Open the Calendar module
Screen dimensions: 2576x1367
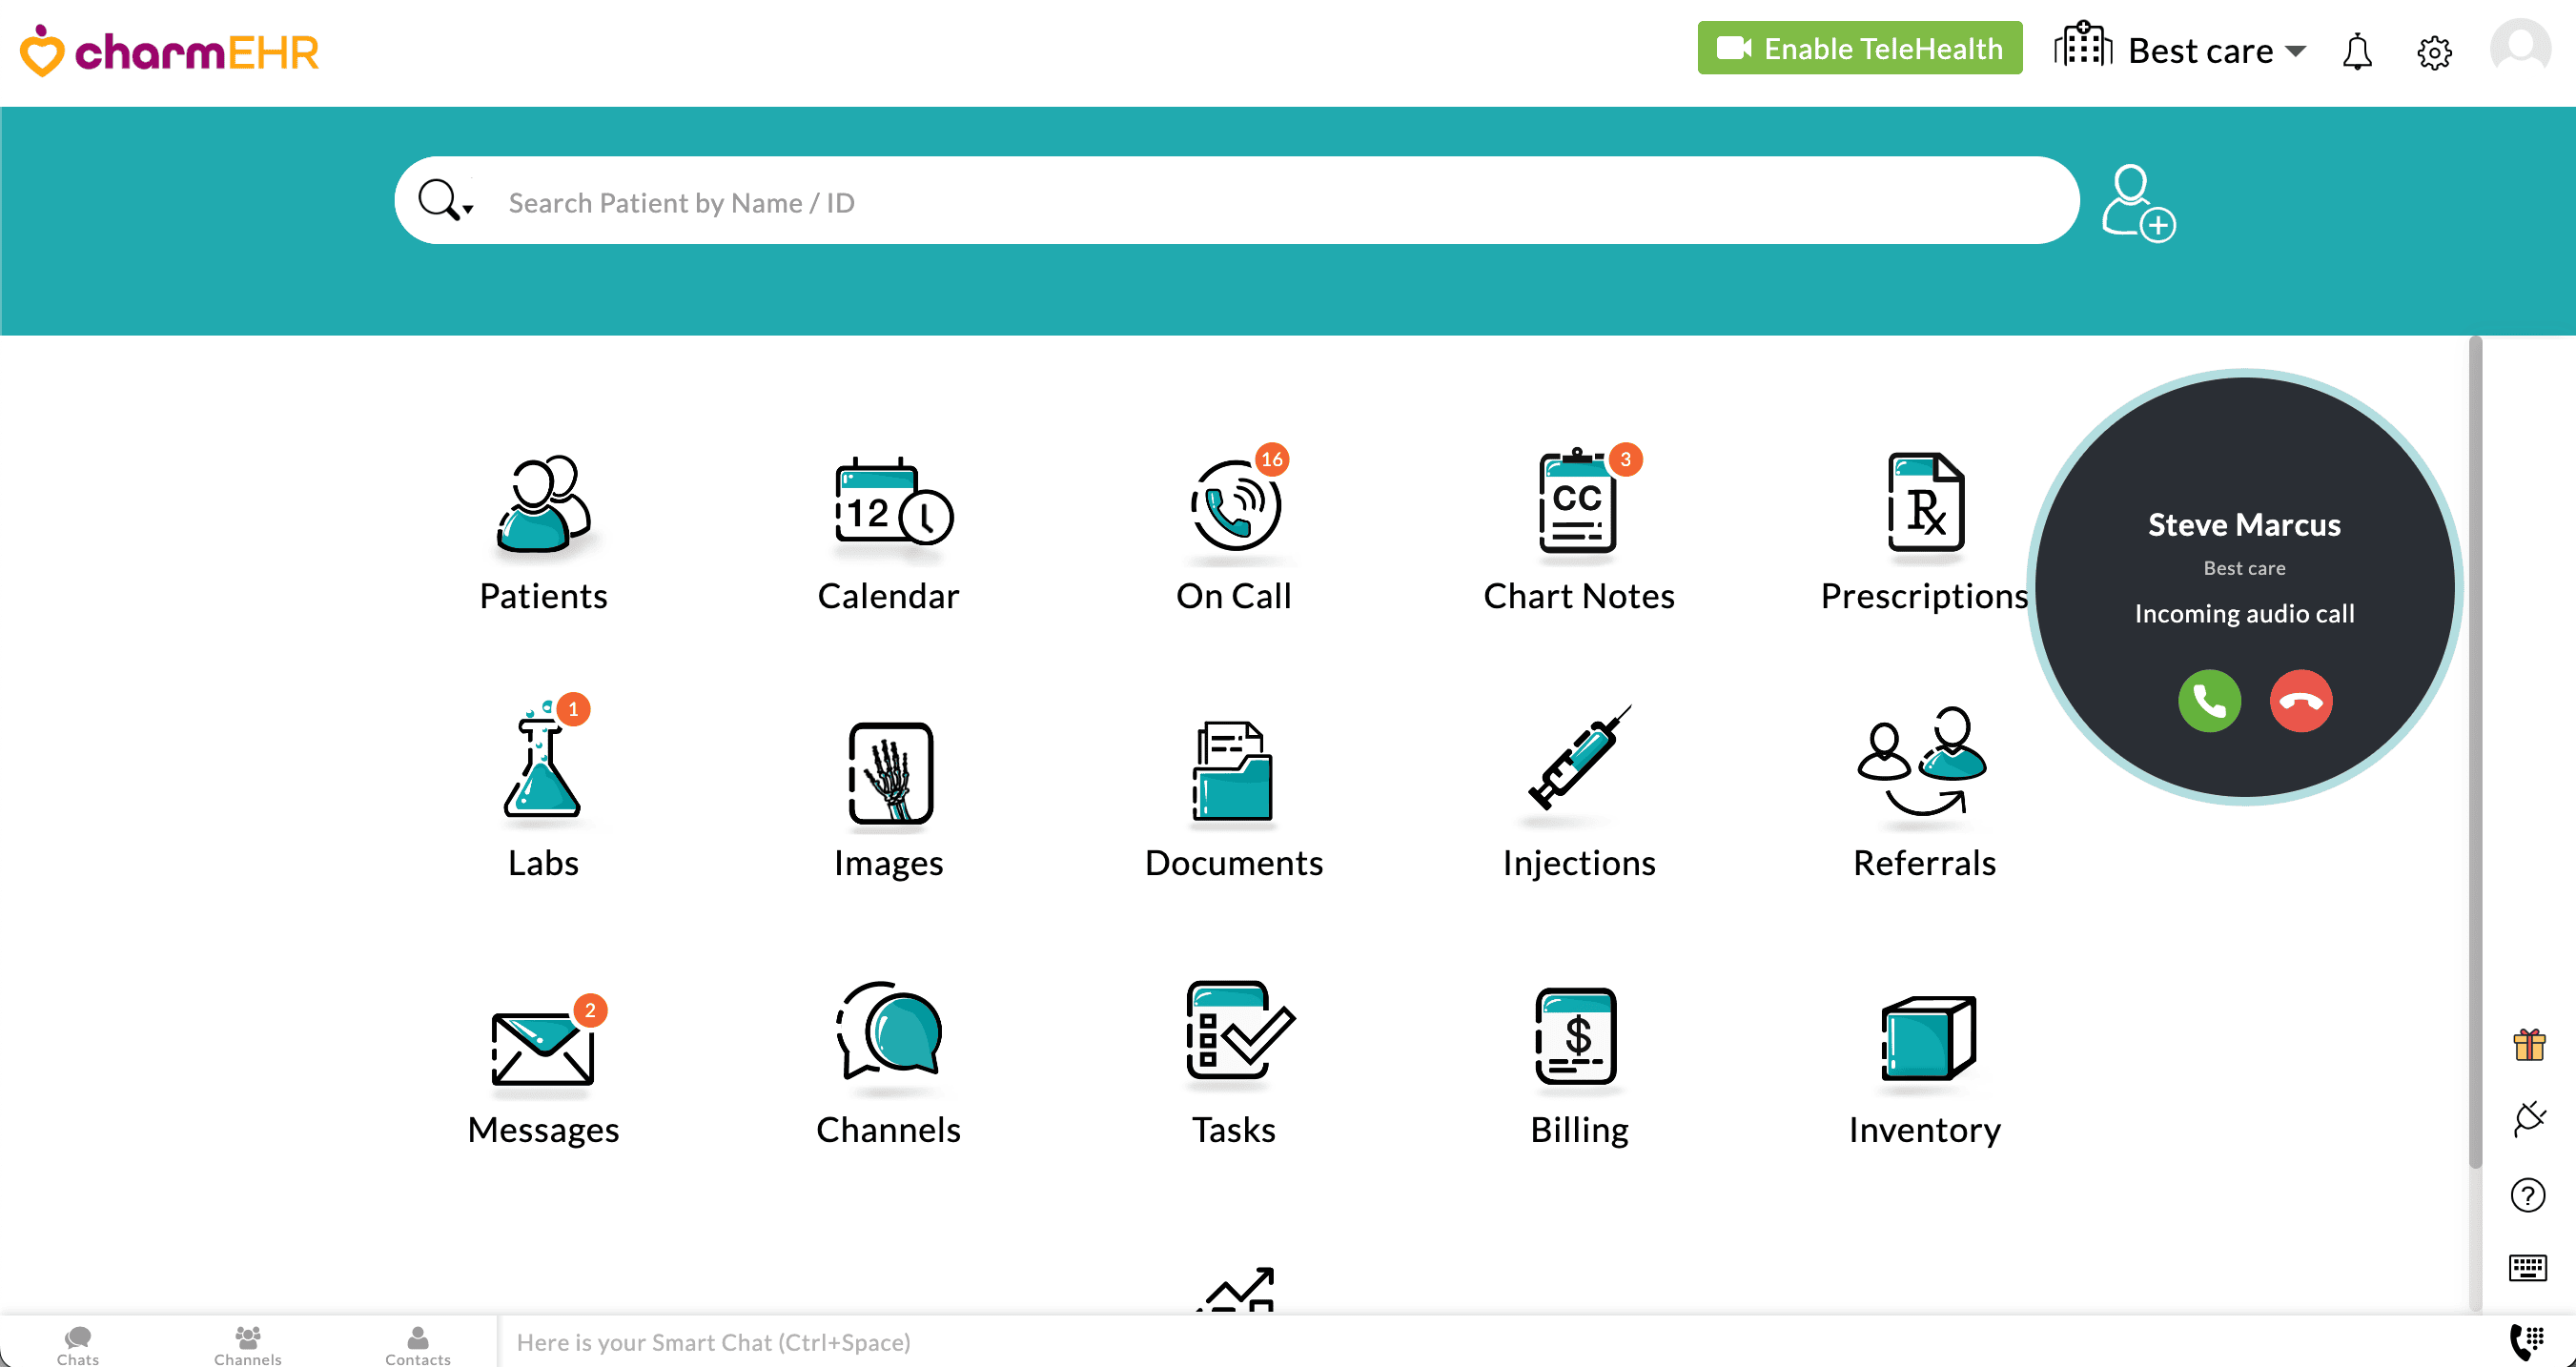point(889,505)
